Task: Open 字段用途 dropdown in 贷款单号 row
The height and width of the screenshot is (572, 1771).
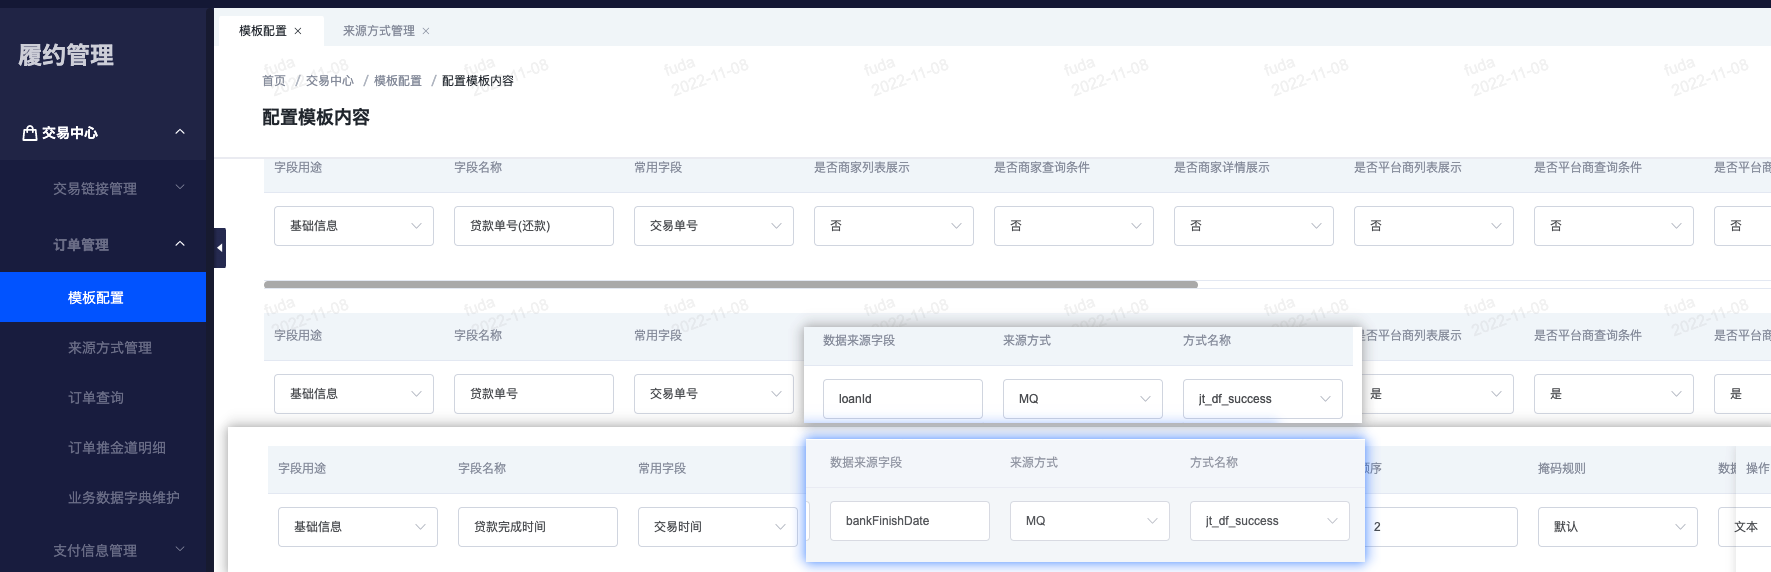Action: pos(354,394)
